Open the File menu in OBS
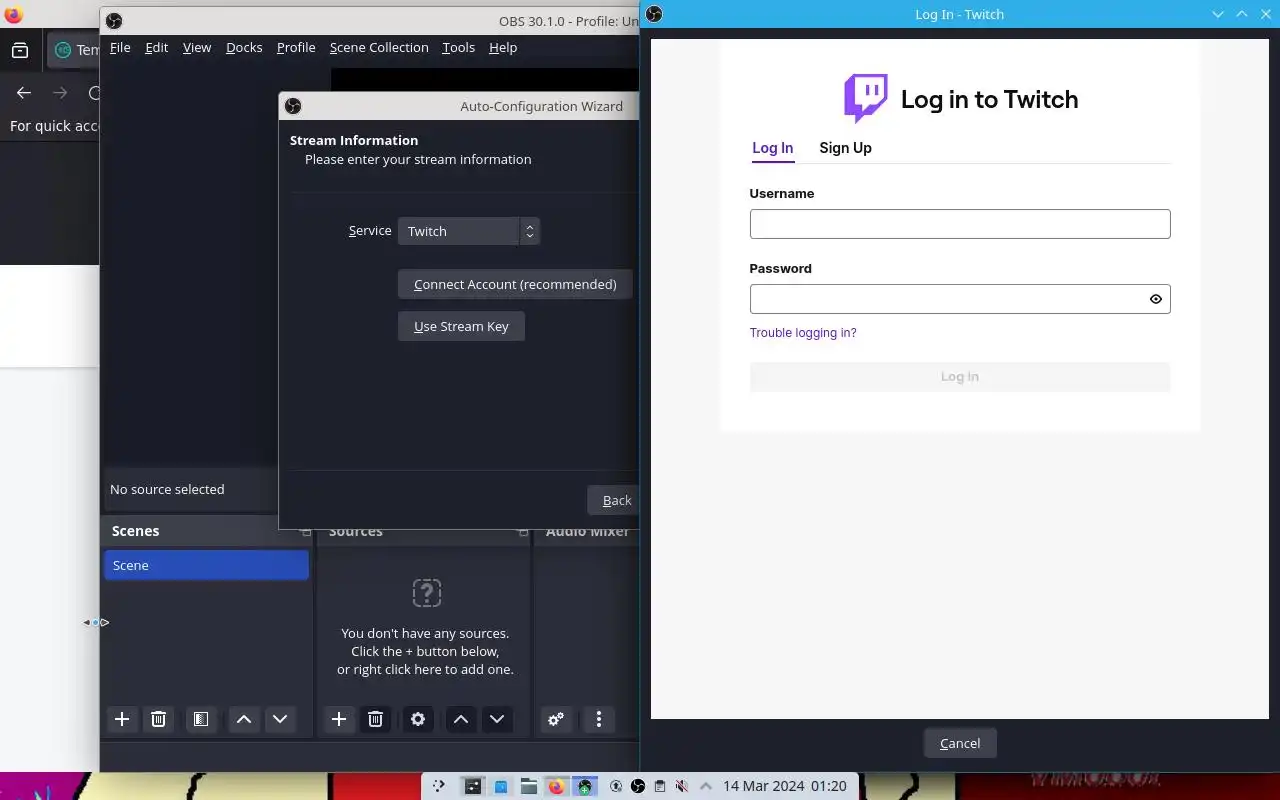This screenshot has height=800, width=1280. pyautogui.click(x=120, y=47)
